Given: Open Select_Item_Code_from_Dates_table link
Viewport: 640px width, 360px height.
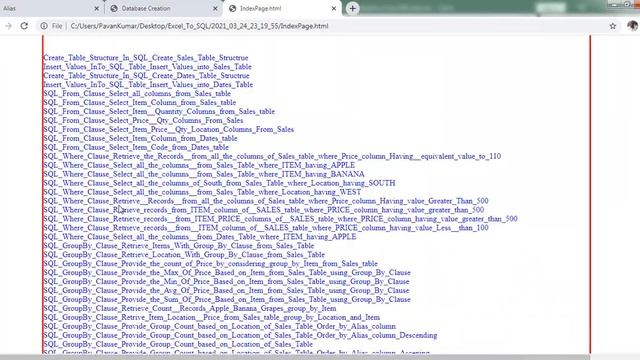Looking at the screenshot, I should (136, 147).
